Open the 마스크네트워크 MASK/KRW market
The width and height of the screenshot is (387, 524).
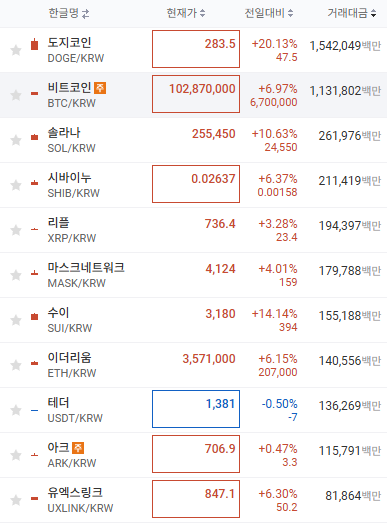click(86, 275)
